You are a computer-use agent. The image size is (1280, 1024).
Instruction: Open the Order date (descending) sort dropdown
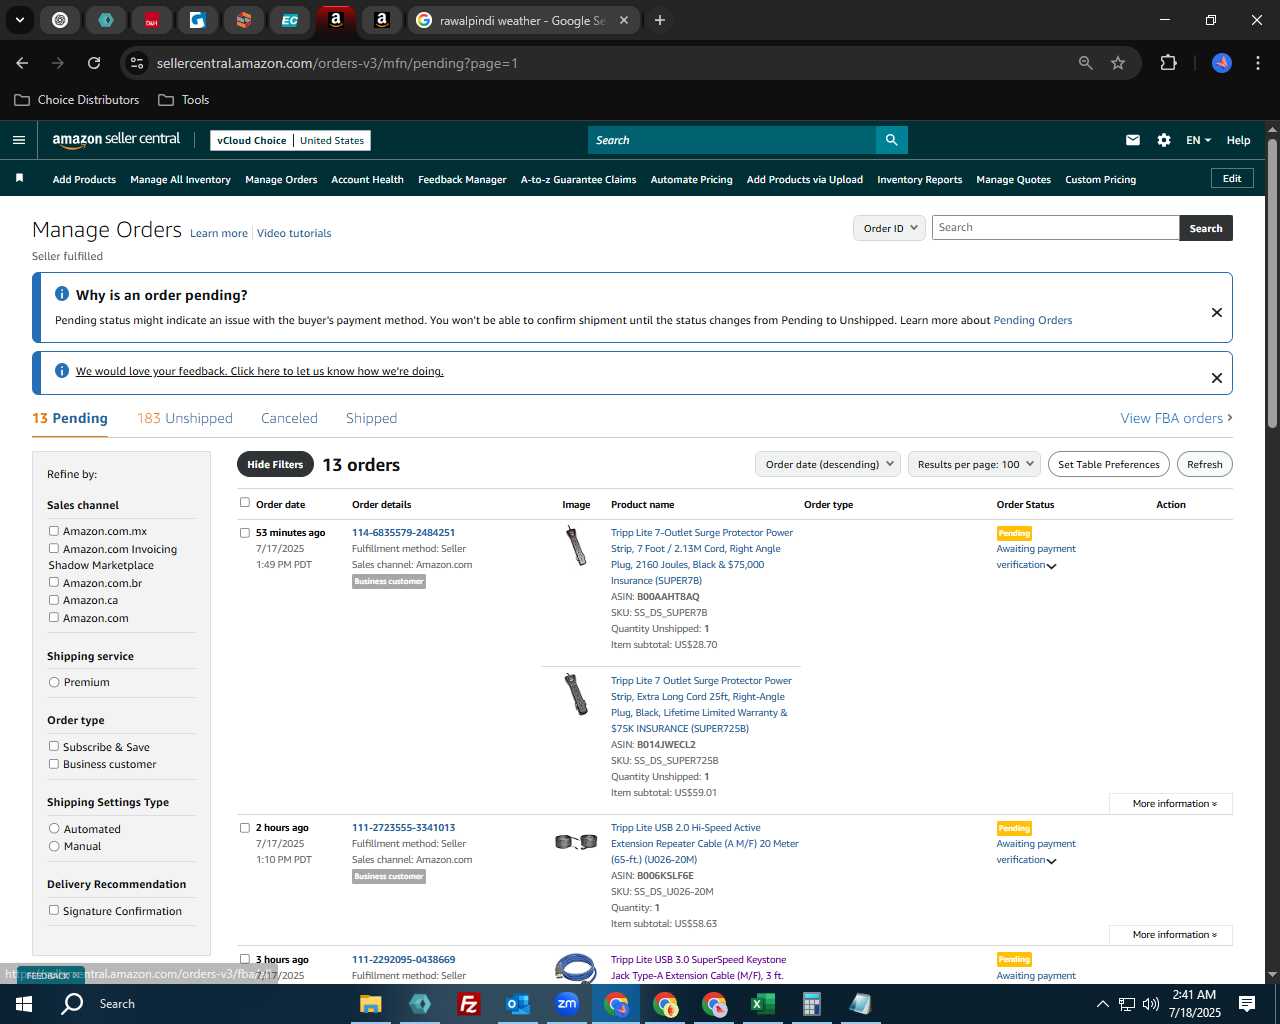[829, 464]
